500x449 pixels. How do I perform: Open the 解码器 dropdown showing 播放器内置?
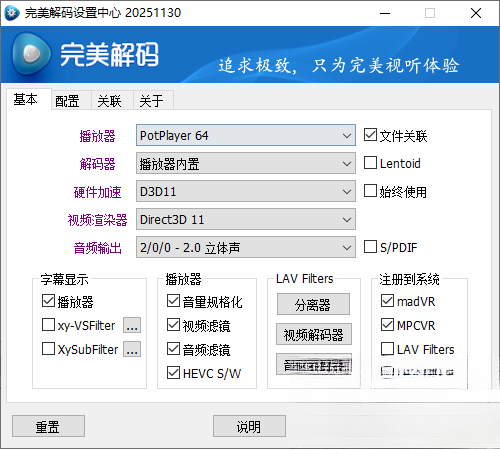pyautogui.click(x=246, y=163)
